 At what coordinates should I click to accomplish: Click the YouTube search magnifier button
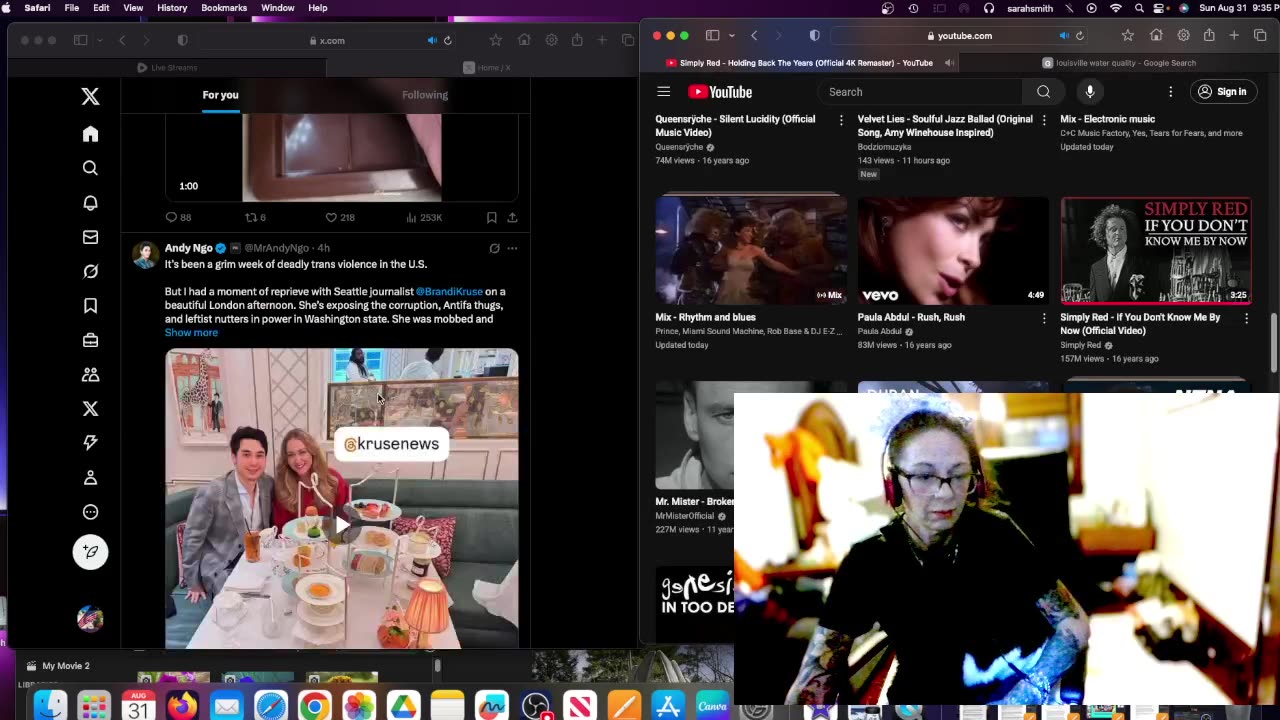coord(1043,92)
